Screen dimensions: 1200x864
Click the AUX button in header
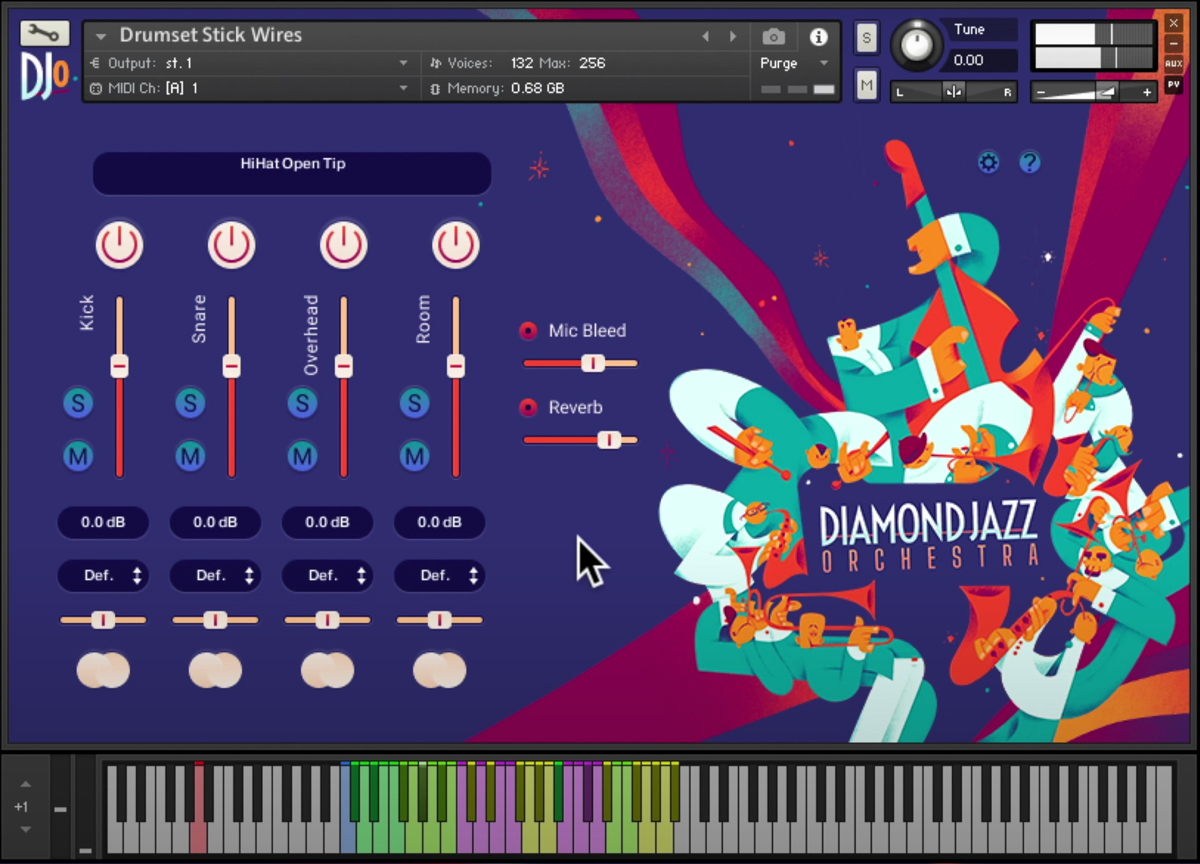tap(1174, 64)
